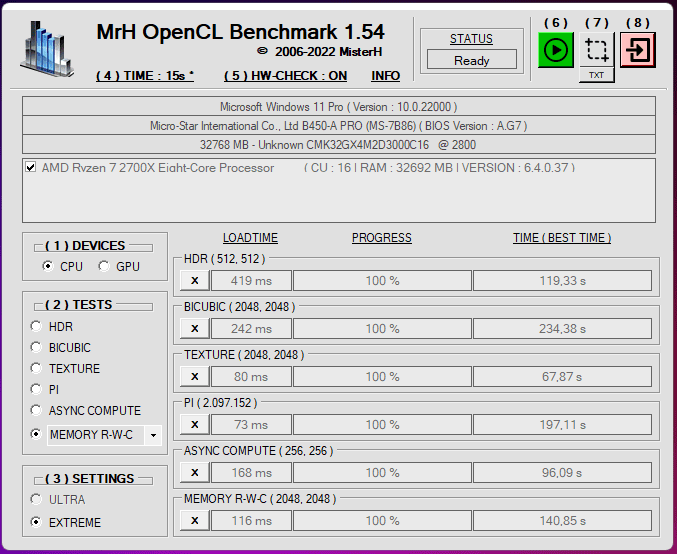Choose the TEXTURE test radio
Image resolution: width=677 pixels, height=554 pixels.
point(36,368)
